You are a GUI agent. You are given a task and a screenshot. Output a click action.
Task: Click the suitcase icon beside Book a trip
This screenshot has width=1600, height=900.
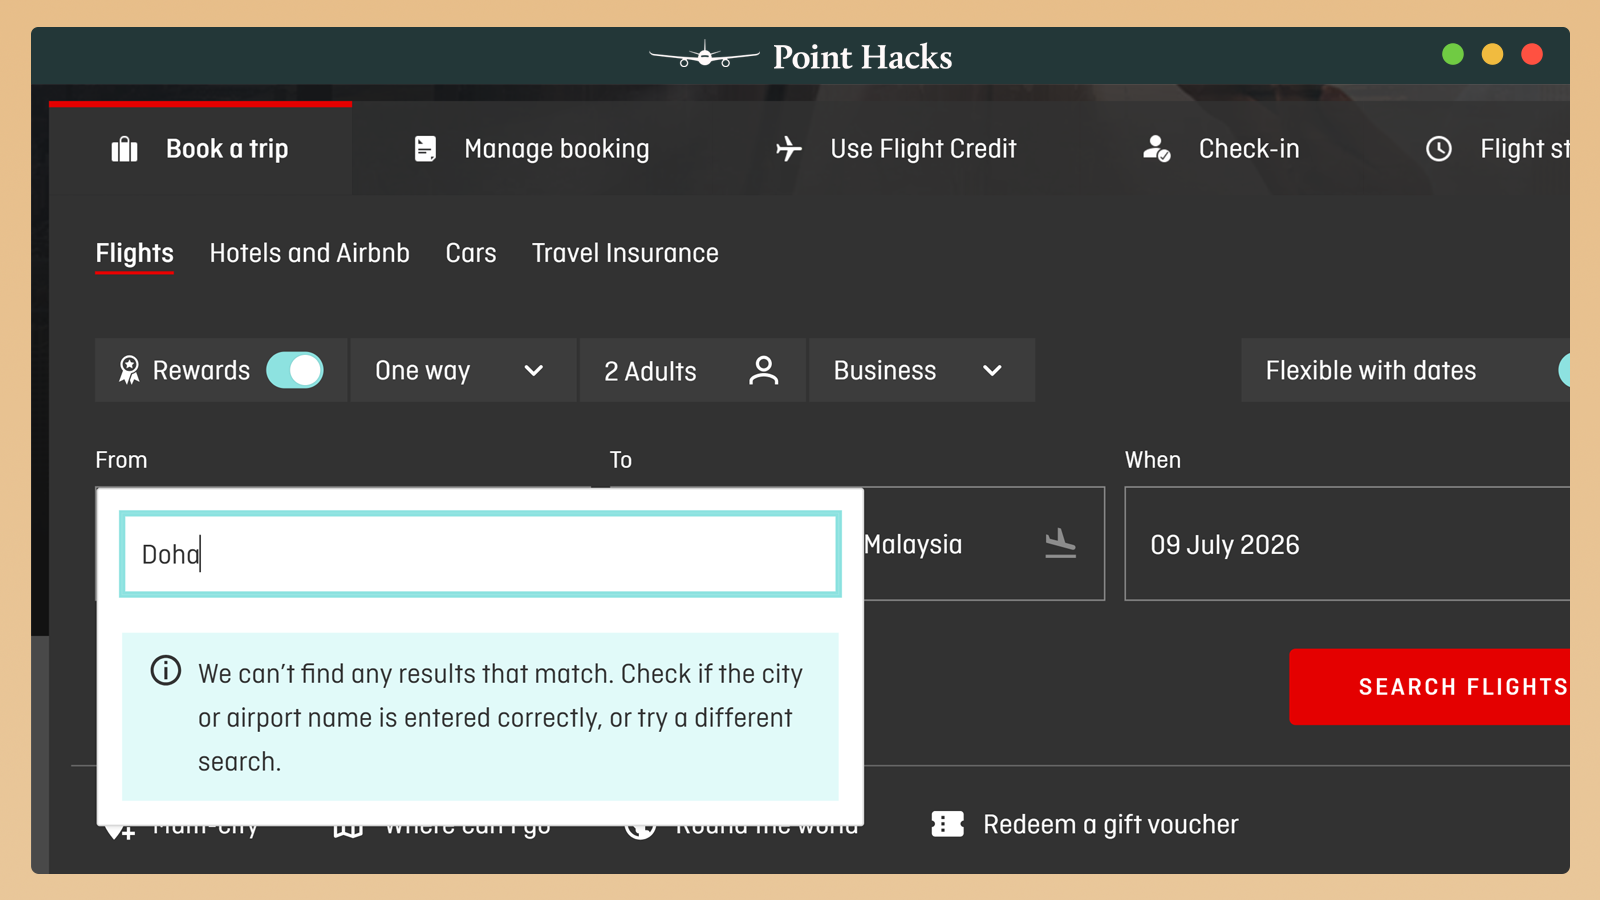click(124, 149)
